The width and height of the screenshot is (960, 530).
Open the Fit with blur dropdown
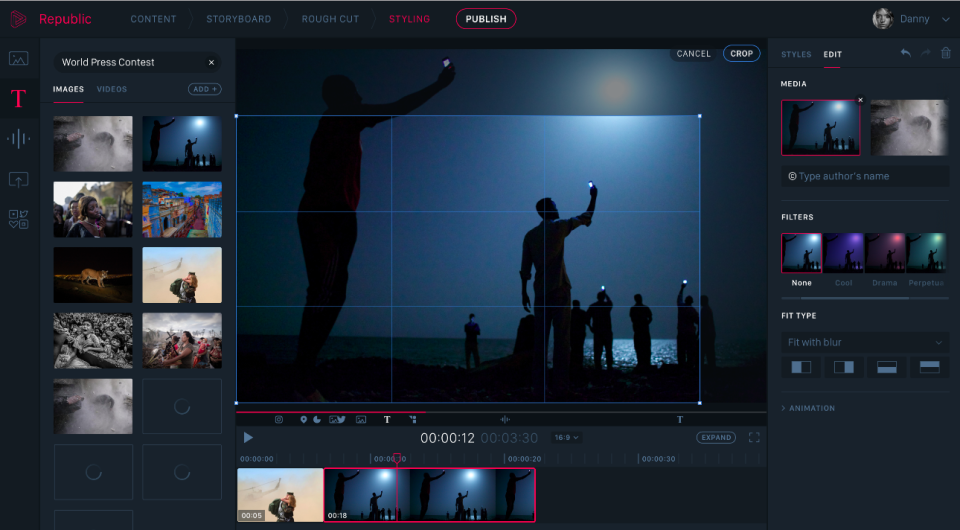coord(865,342)
